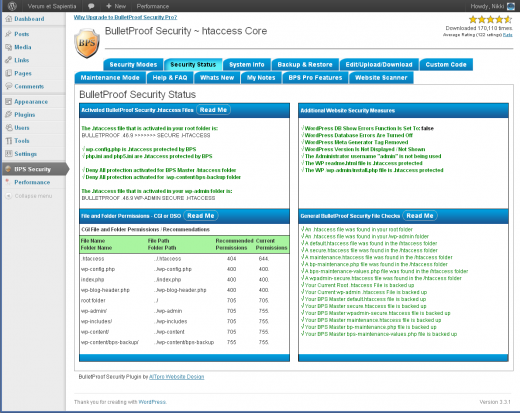Click Verum et Sapientia site name
Image resolution: width=520 pixels, height=413 pixels.
pos(52,6)
